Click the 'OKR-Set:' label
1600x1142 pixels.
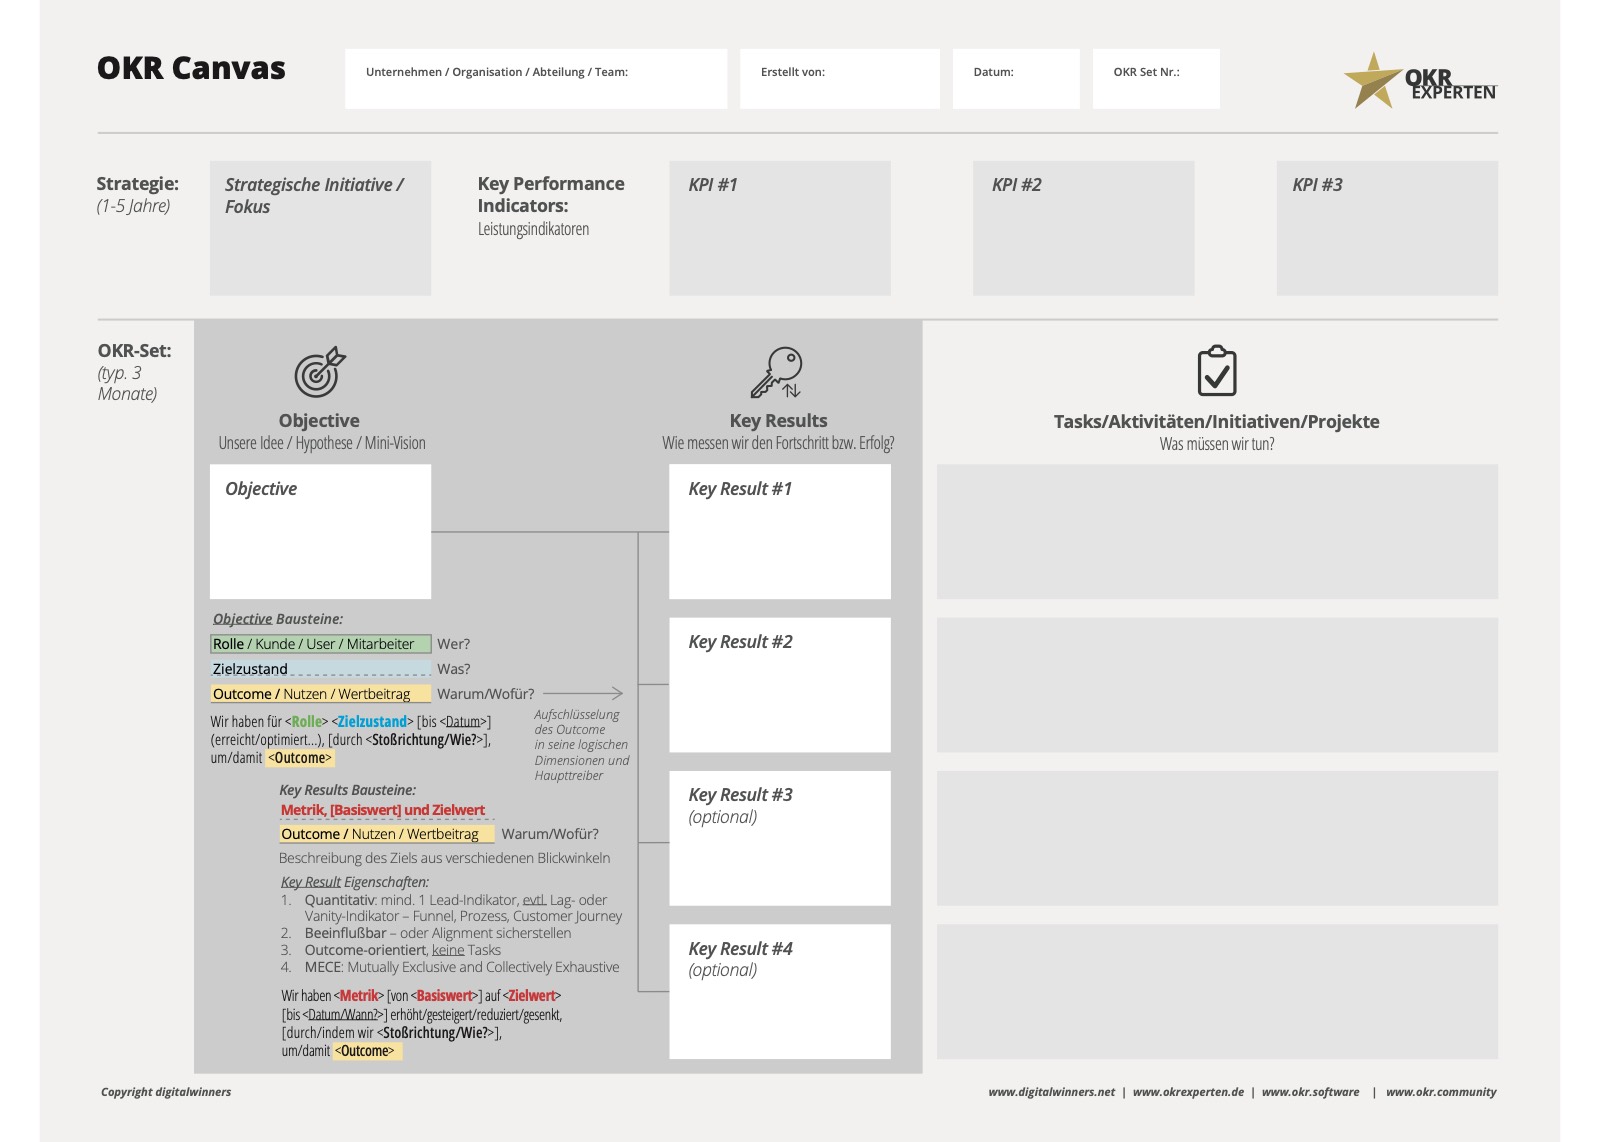click(134, 351)
